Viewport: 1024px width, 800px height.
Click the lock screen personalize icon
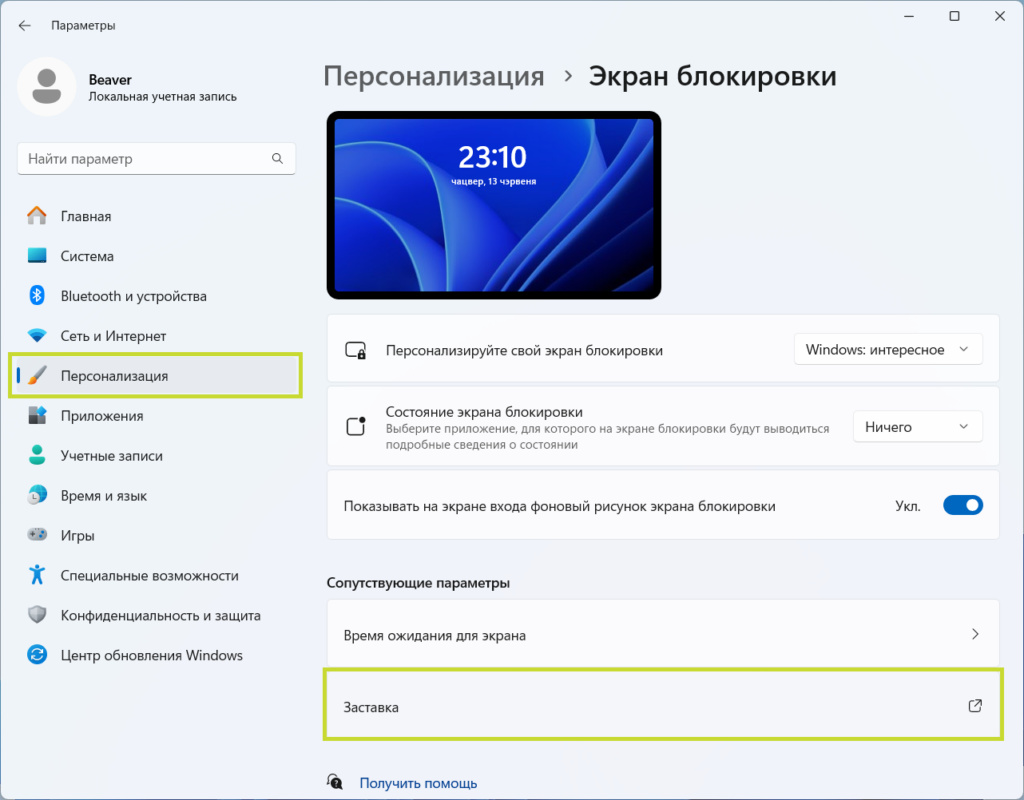356,351
